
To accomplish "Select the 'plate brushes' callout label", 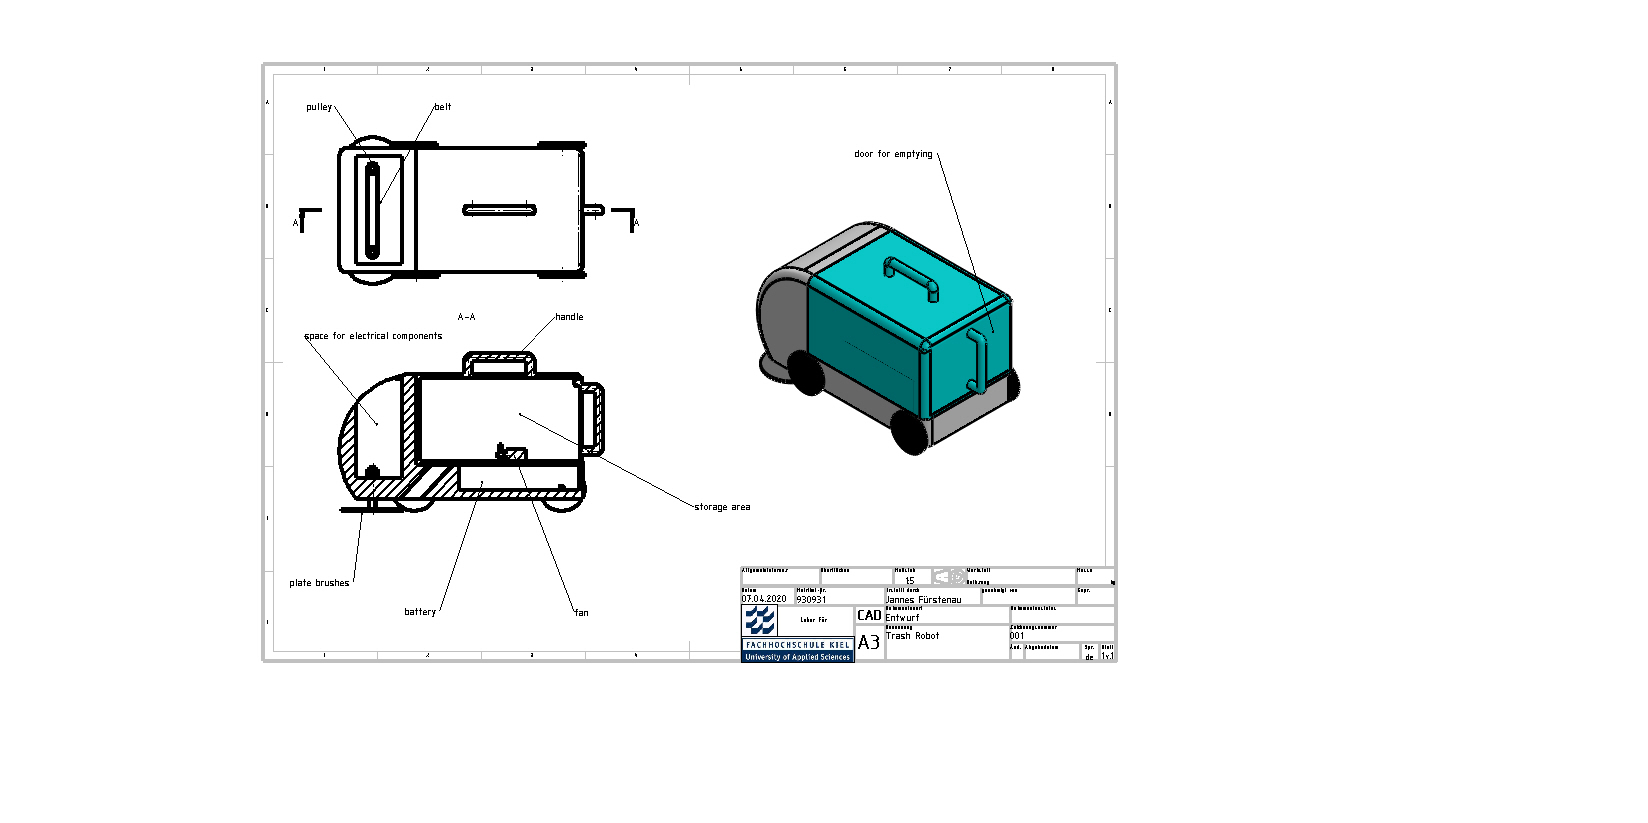I will 319,583.
